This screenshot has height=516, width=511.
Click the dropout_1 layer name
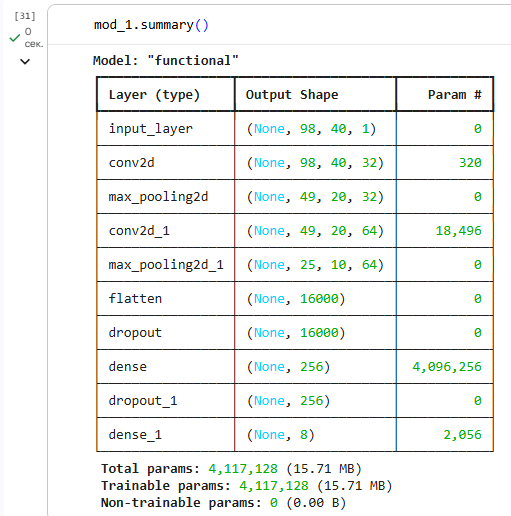click(143, 401)
